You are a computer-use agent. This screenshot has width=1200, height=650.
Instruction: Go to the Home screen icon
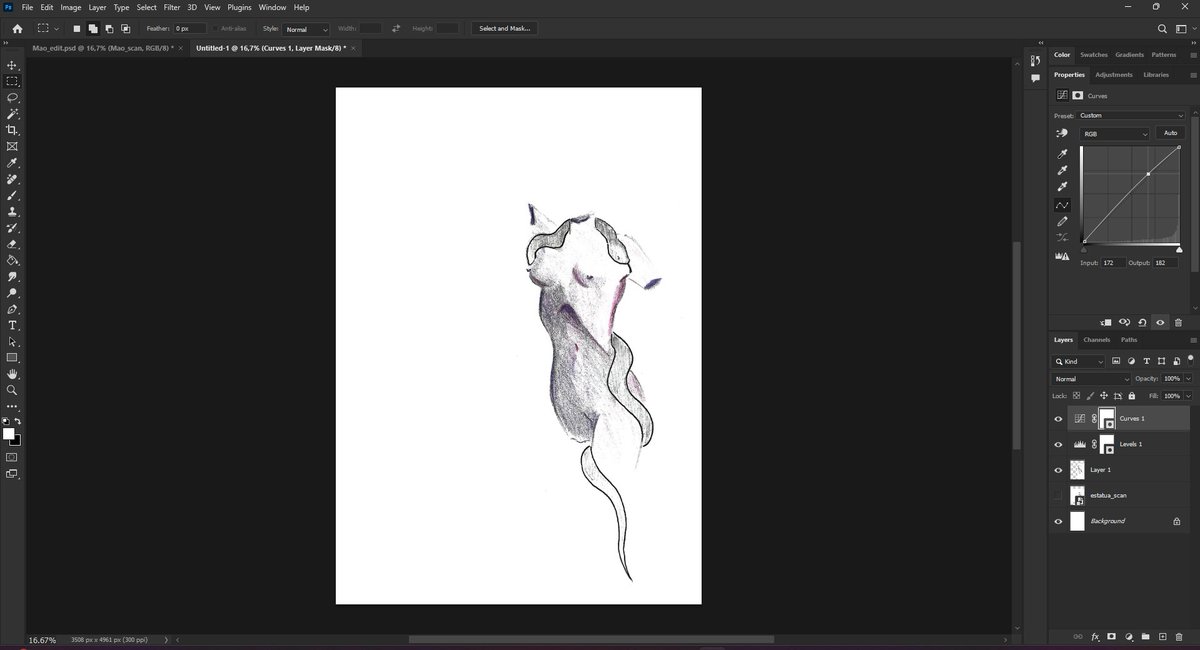pyautogui.click(x=17, y=29)
